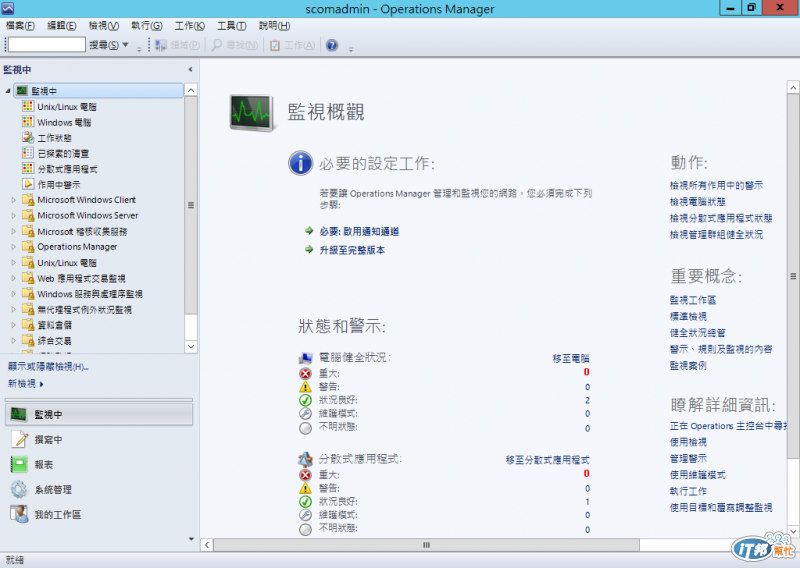
Task: Open the 說明 menu
Action: [274, 26]
